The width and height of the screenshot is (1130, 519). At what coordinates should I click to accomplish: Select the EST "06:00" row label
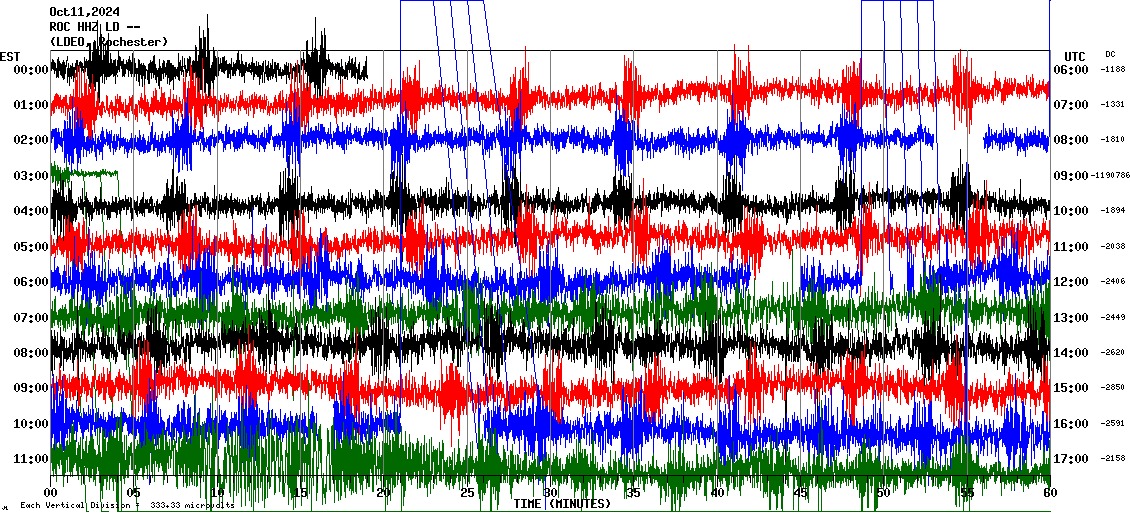[30, 282]
